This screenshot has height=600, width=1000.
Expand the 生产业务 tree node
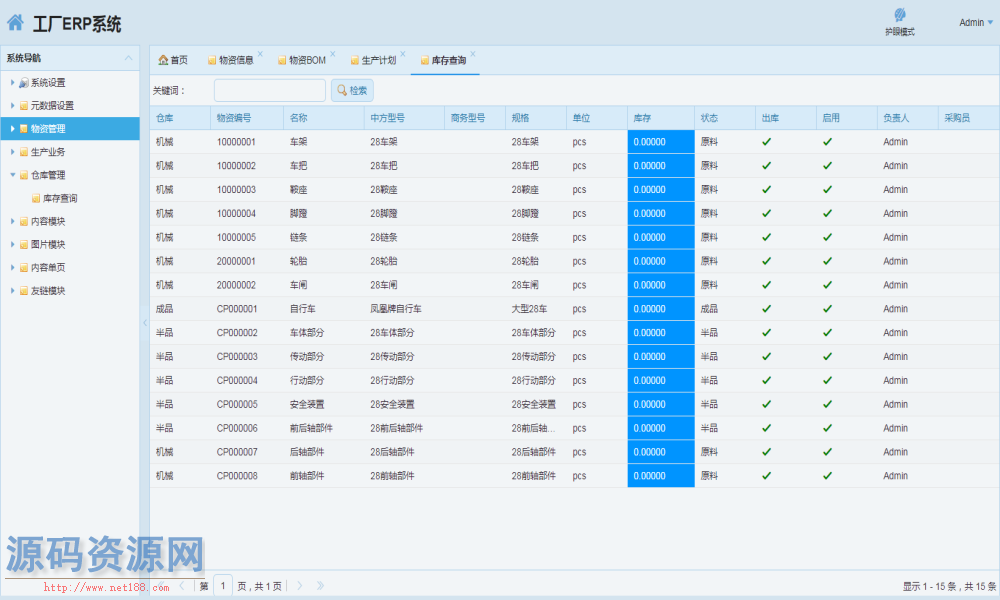[x=12, y=152]
